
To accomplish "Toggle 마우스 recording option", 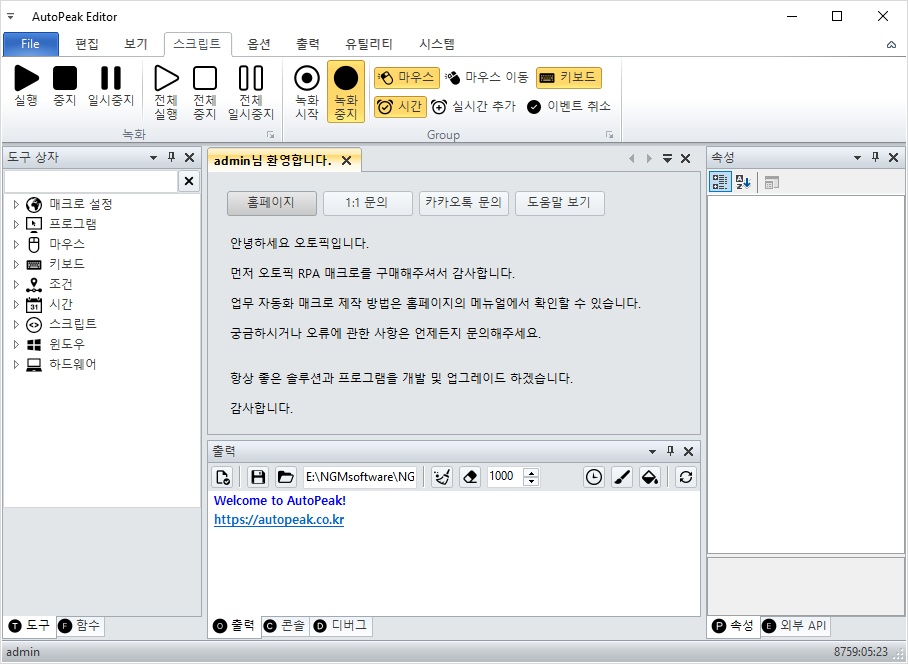I will (405, 77).
